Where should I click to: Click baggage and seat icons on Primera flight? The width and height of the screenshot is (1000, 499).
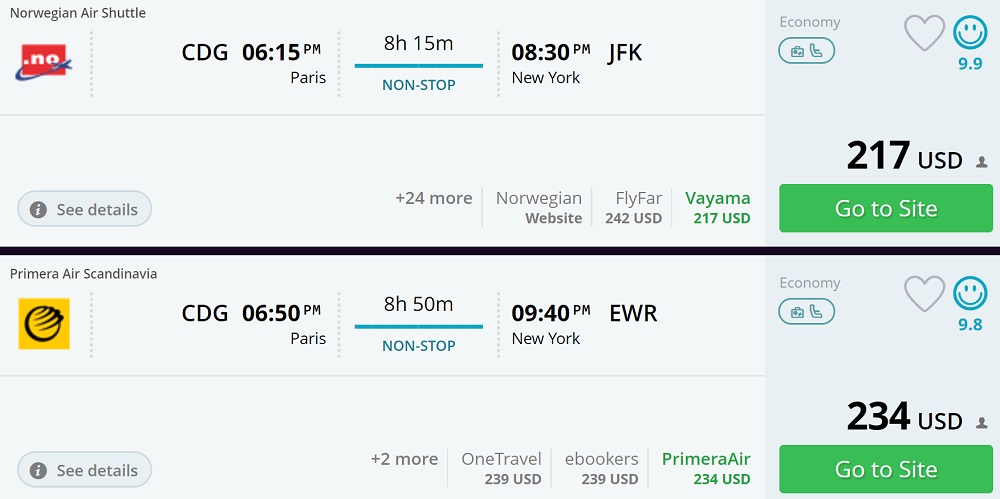tap(806, 312)
